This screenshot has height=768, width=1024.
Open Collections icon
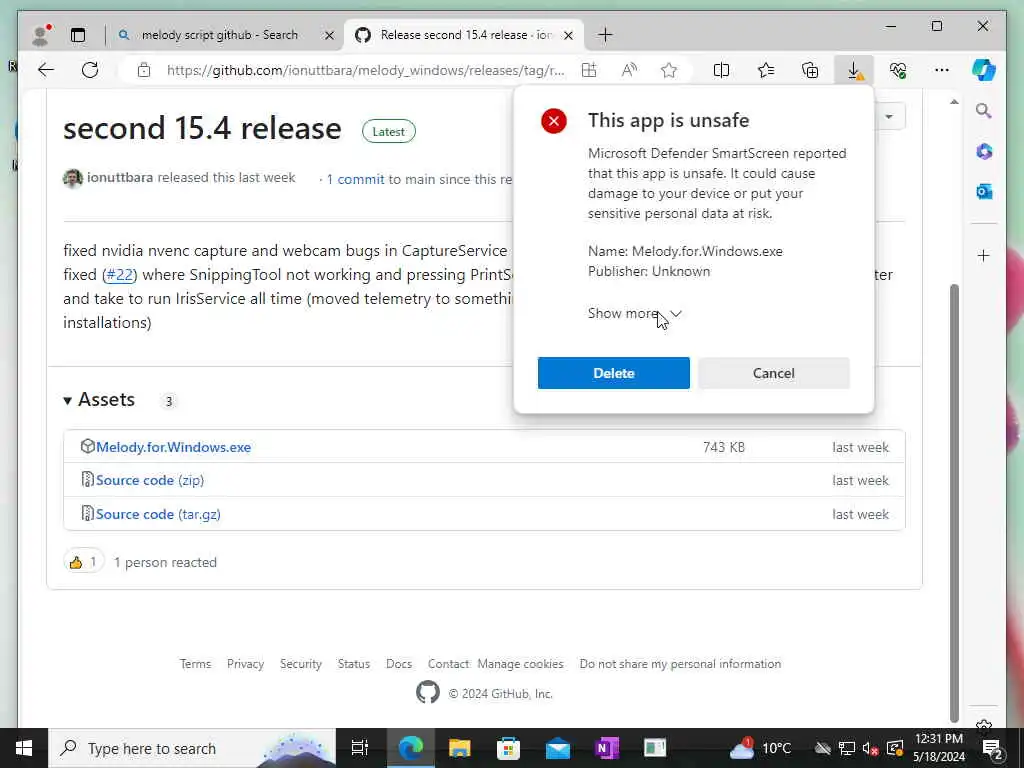click(x=810, y=70)
